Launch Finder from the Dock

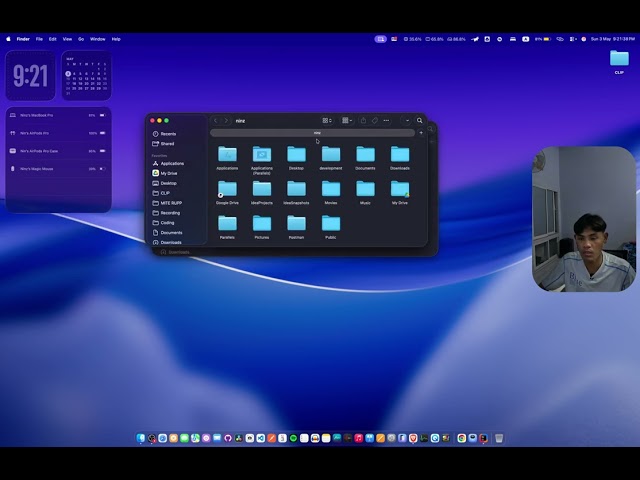[x=141, y=438]
